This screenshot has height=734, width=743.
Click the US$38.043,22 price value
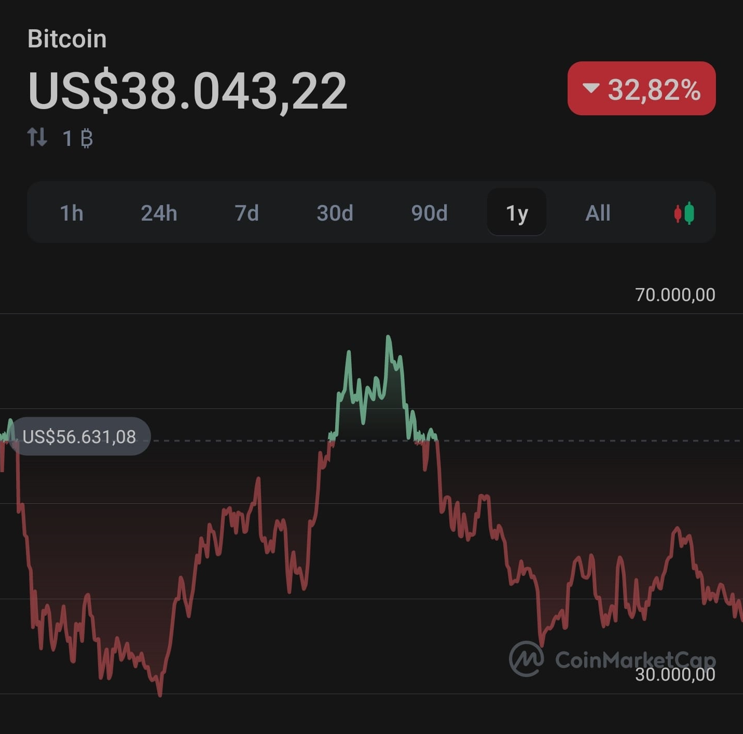click(188, 91)
